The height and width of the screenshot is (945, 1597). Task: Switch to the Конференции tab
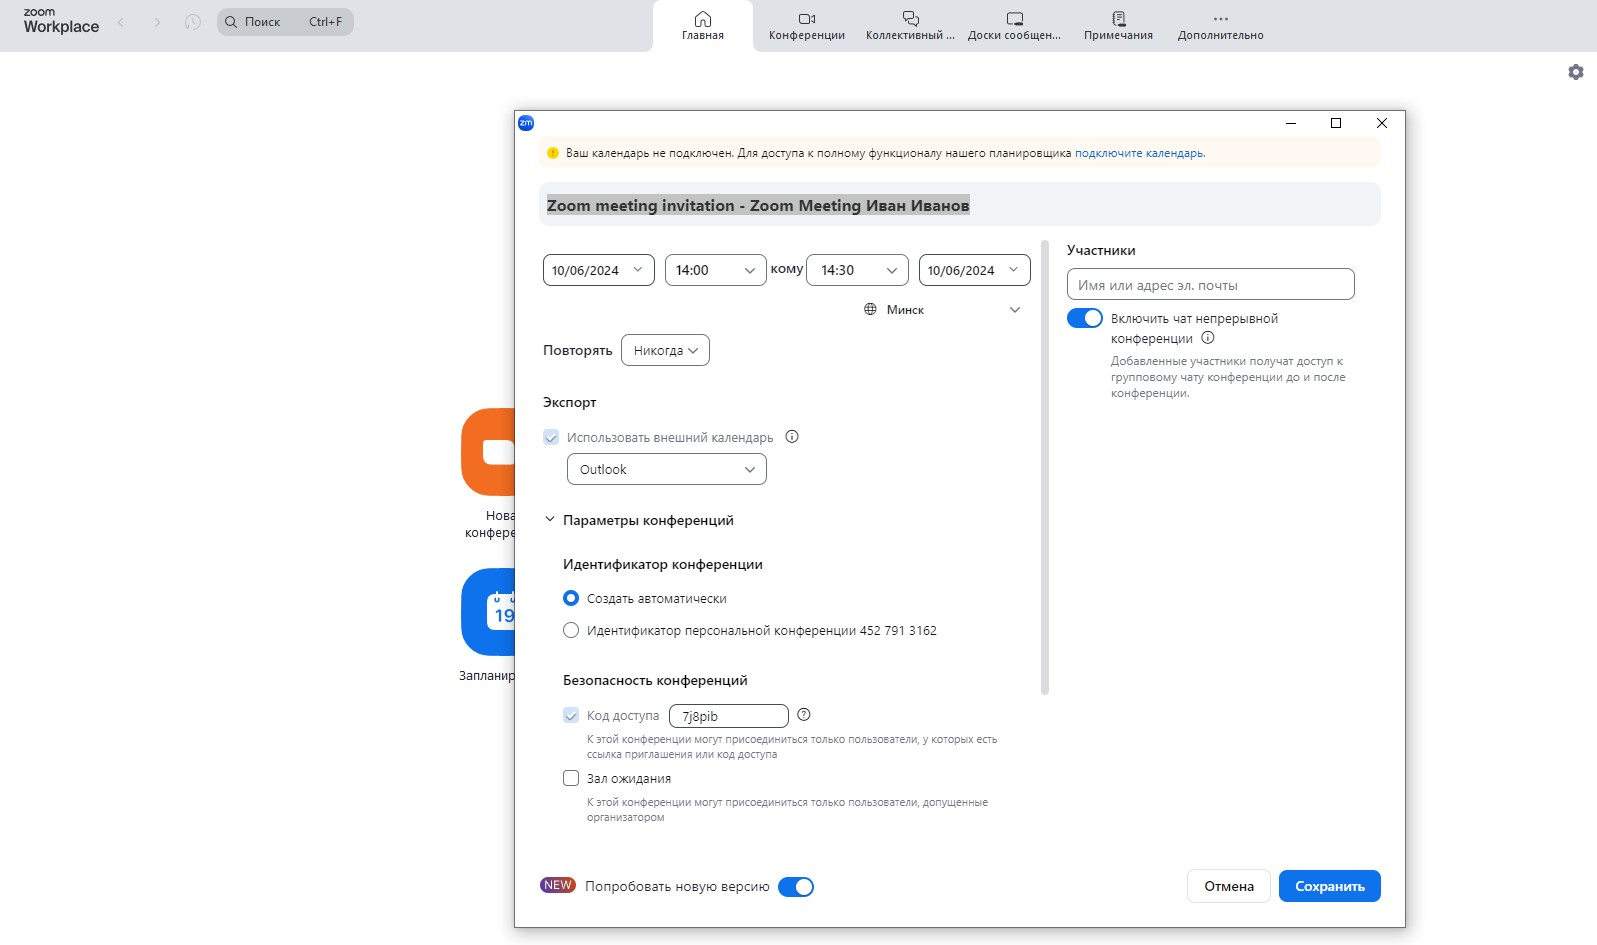click(x=807, y=26)
